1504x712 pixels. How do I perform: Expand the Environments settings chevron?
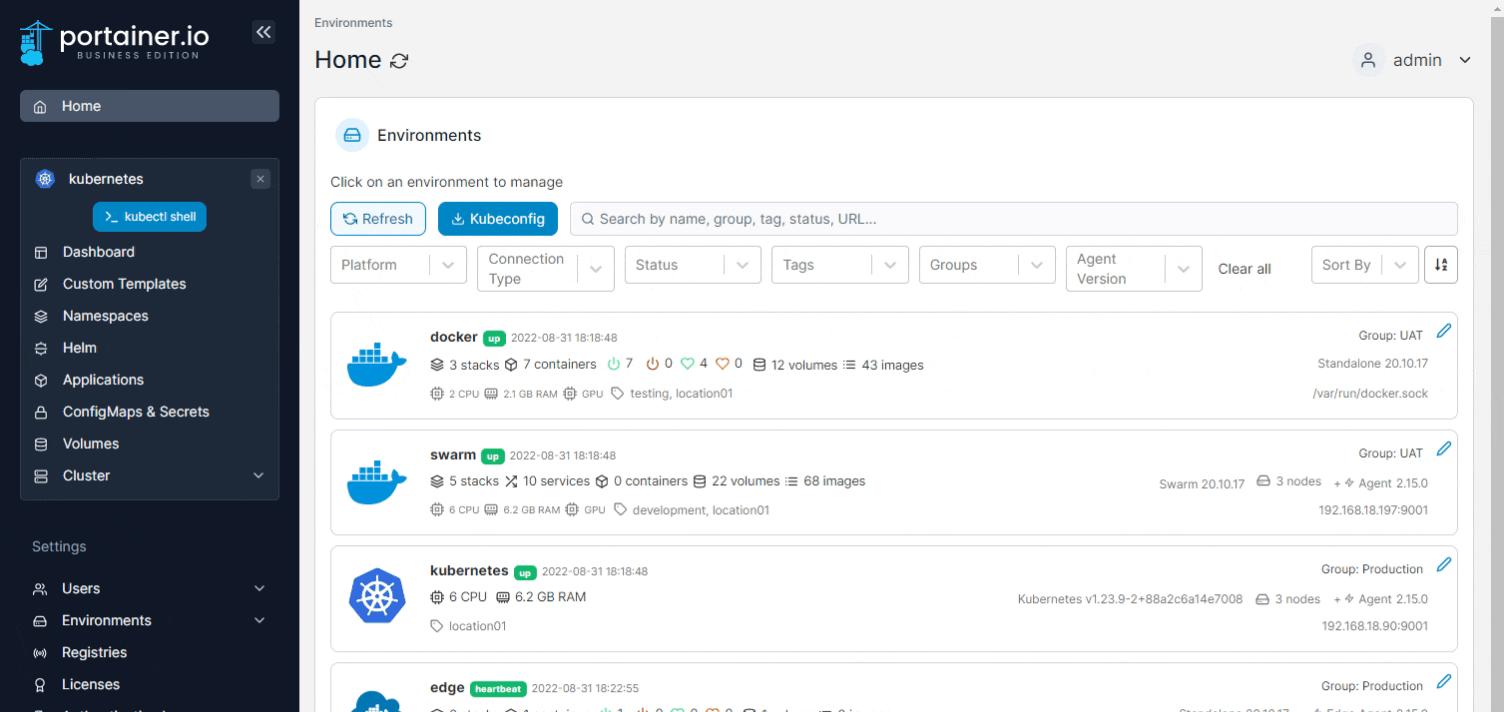click(x=259, y=621)
